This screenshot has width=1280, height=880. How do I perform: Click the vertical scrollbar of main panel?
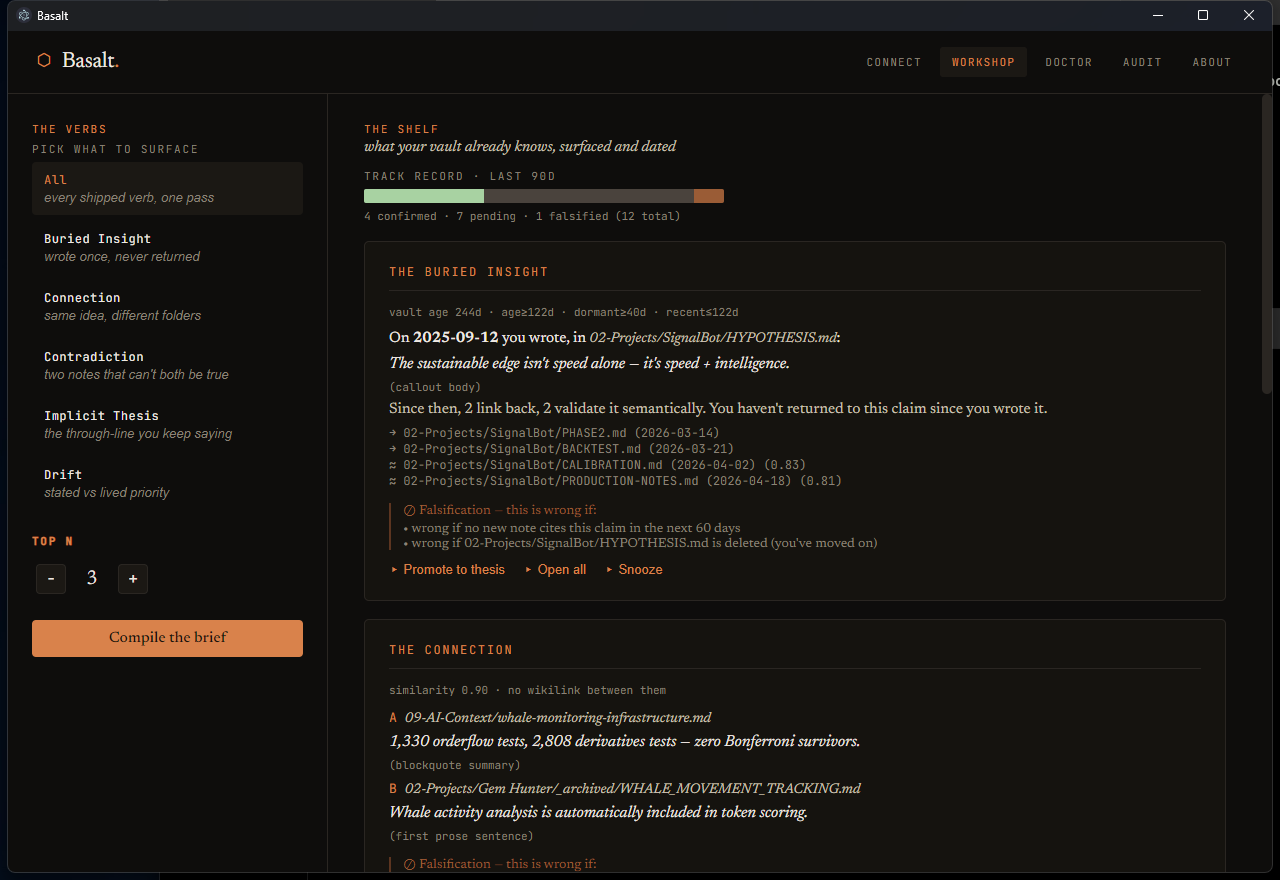1267,242
